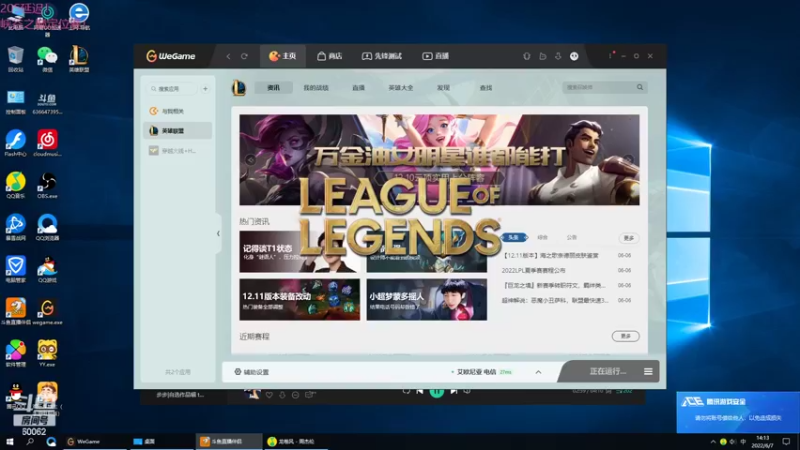Open the hamburger menu beside 正在运行
Image resolution: width=800 pixels, height=450 pixels.
pyautogui.click(x=648, y=371)
